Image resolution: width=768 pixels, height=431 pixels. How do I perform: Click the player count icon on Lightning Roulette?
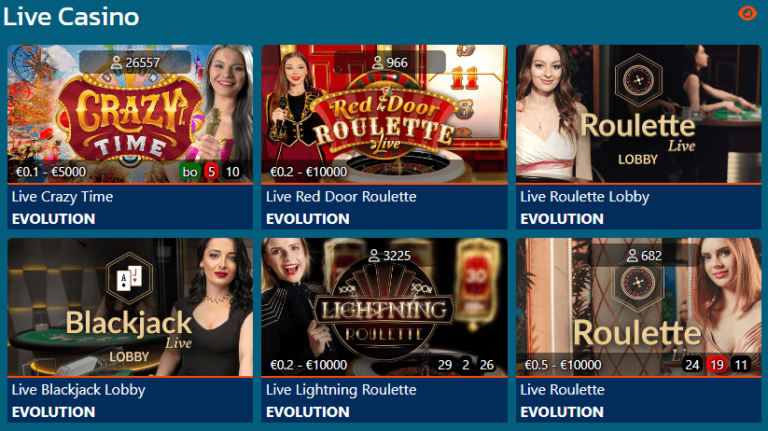(x=374, y=256)
